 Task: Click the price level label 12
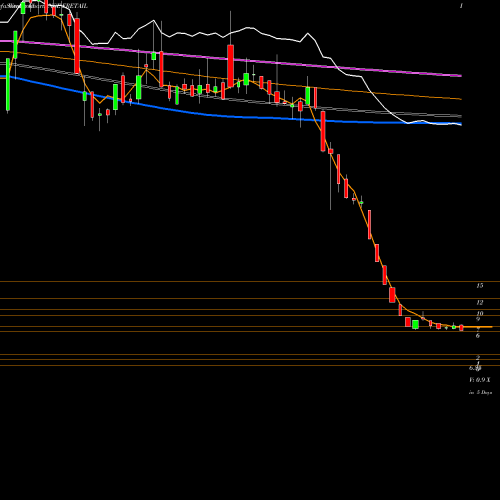480,303
